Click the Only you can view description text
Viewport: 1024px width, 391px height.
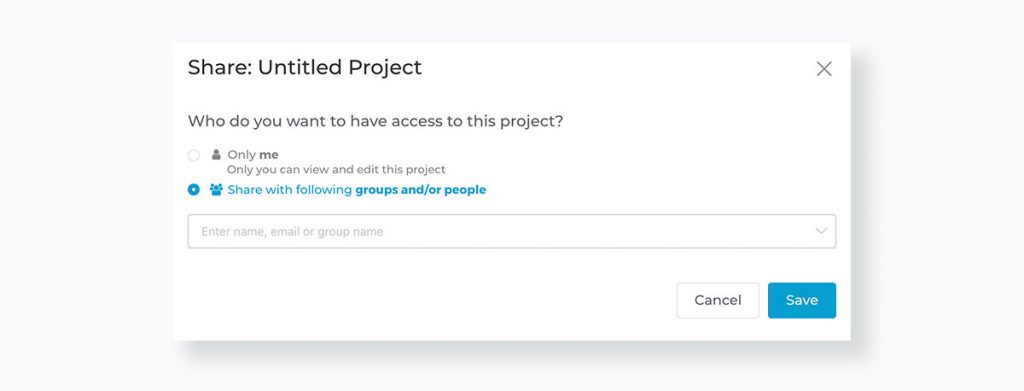(x=336, y=170)
